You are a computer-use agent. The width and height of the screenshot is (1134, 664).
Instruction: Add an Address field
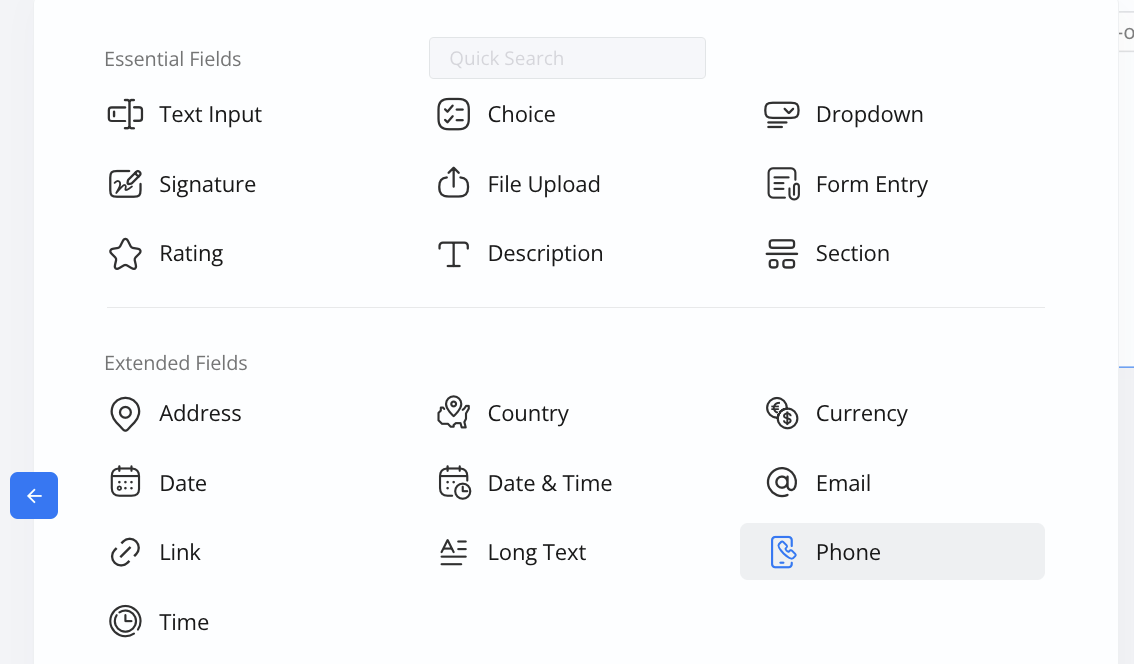[x=199, y=413]
